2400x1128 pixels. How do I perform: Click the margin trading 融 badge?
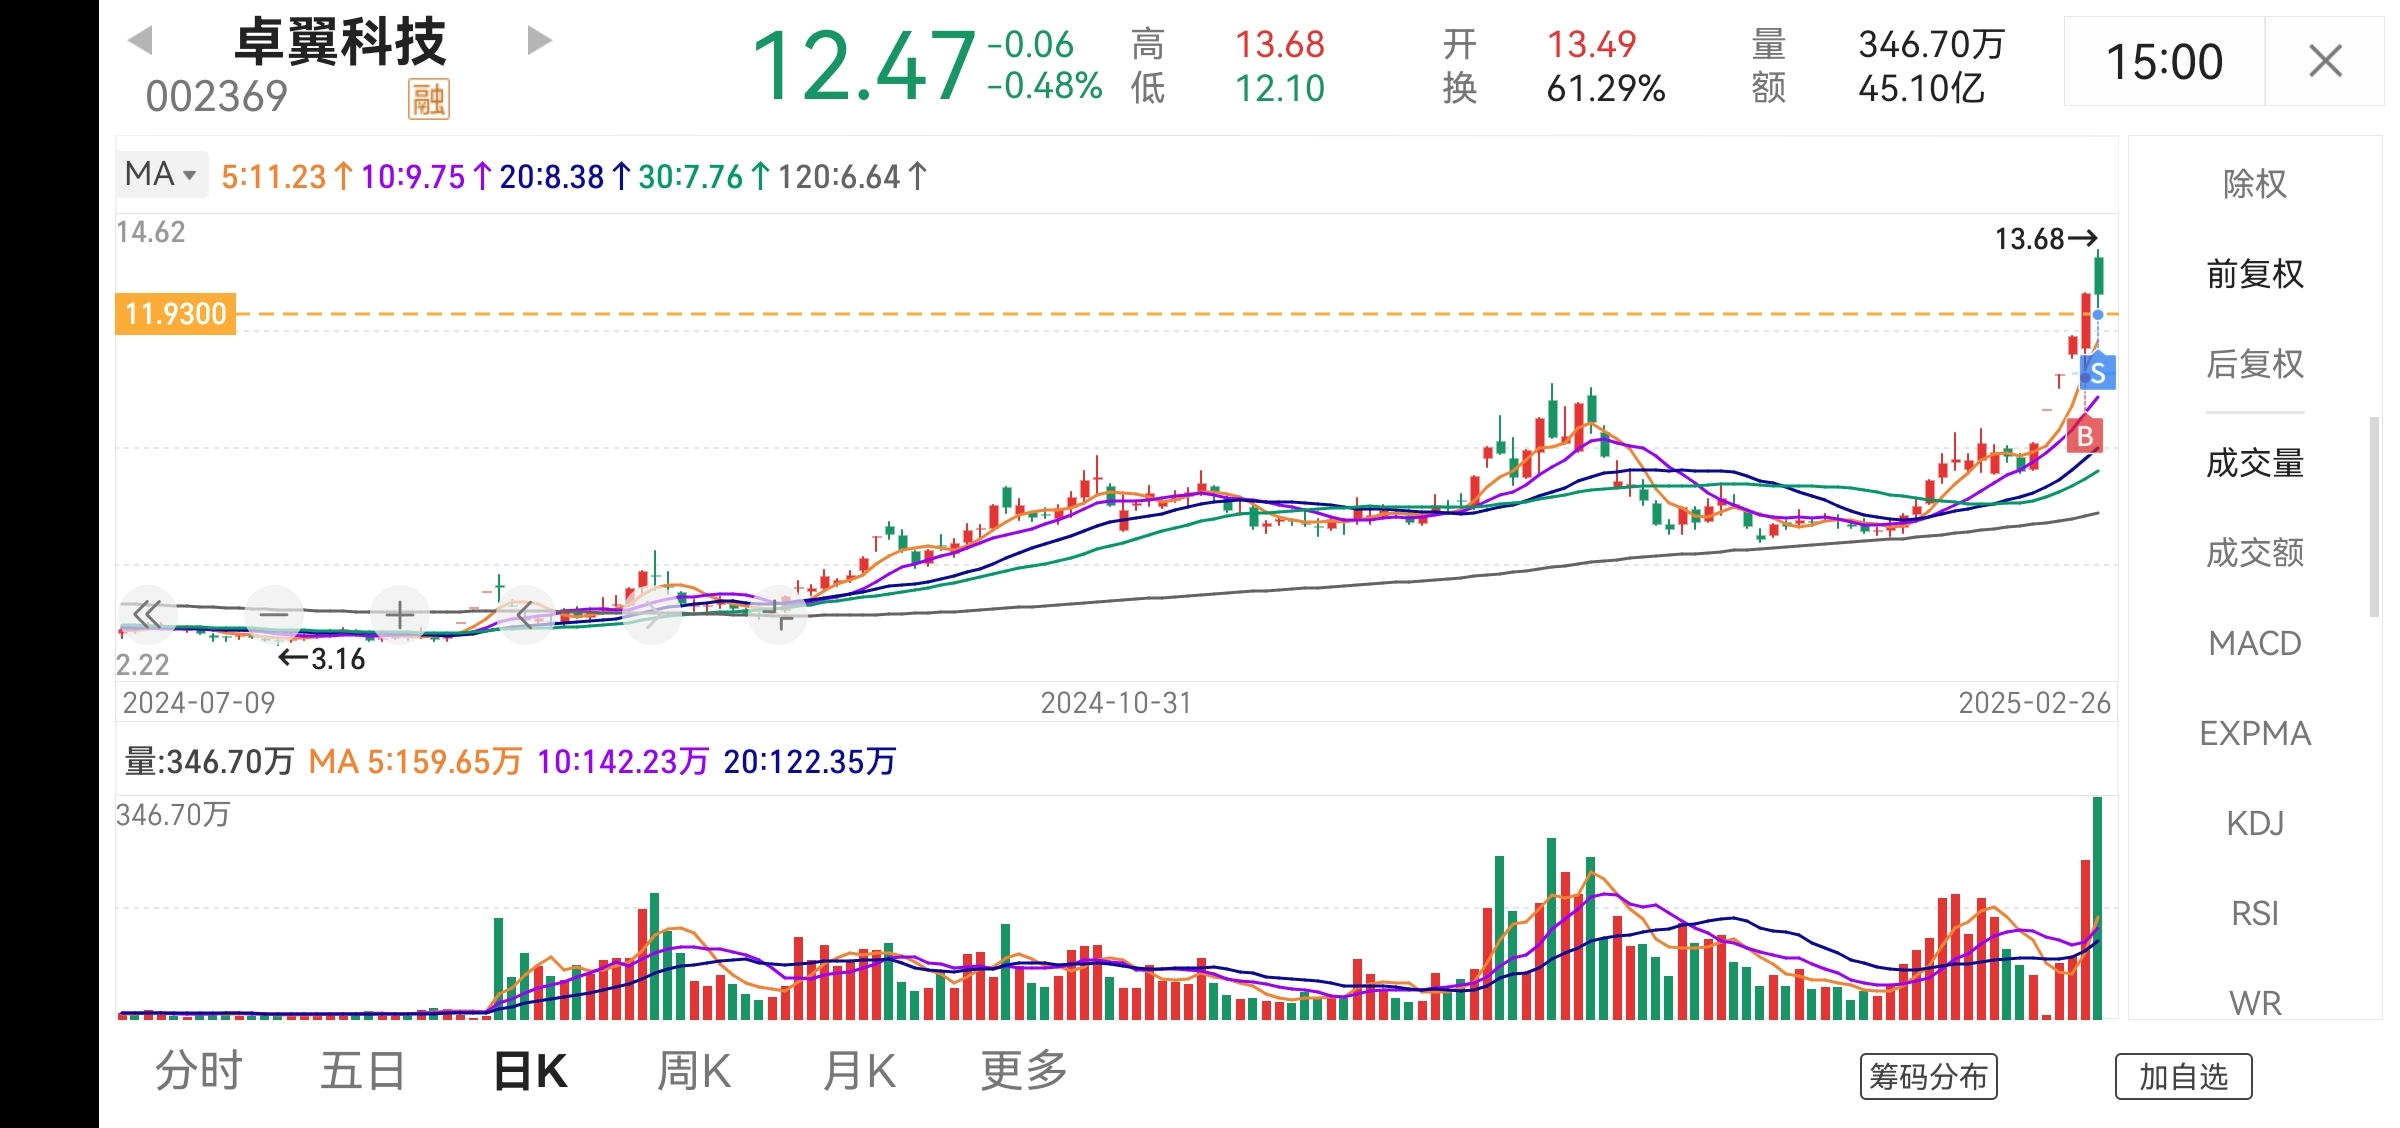tap(429, 99)
